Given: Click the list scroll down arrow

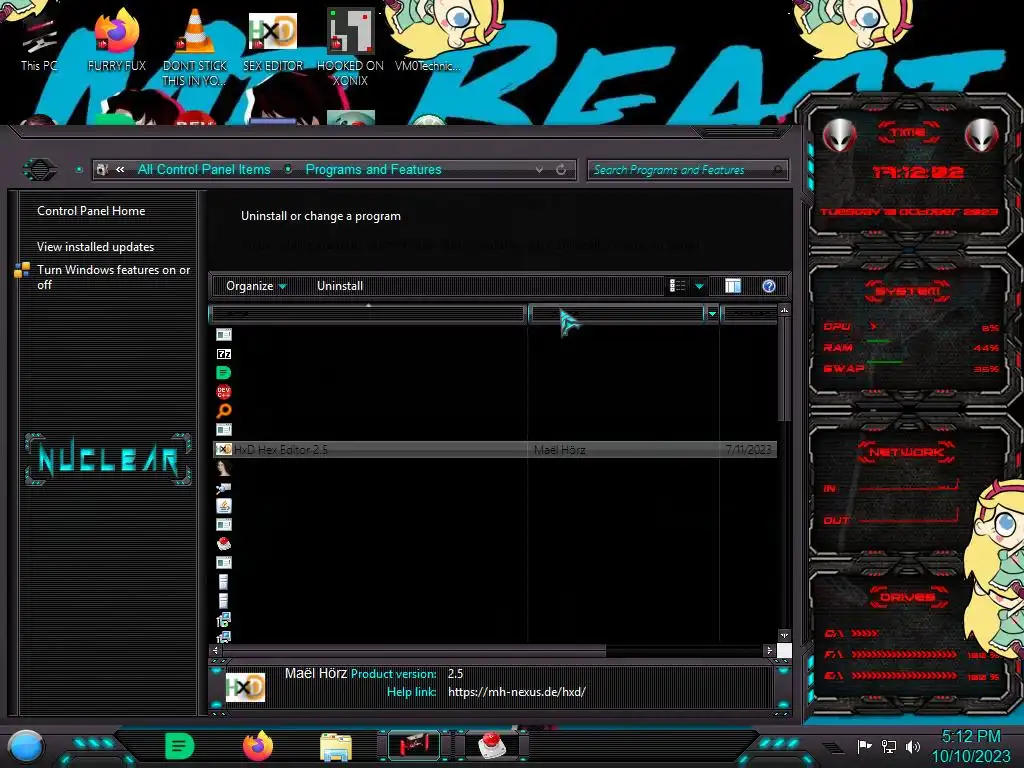Looking at the screenshot, I should [784, 635].
